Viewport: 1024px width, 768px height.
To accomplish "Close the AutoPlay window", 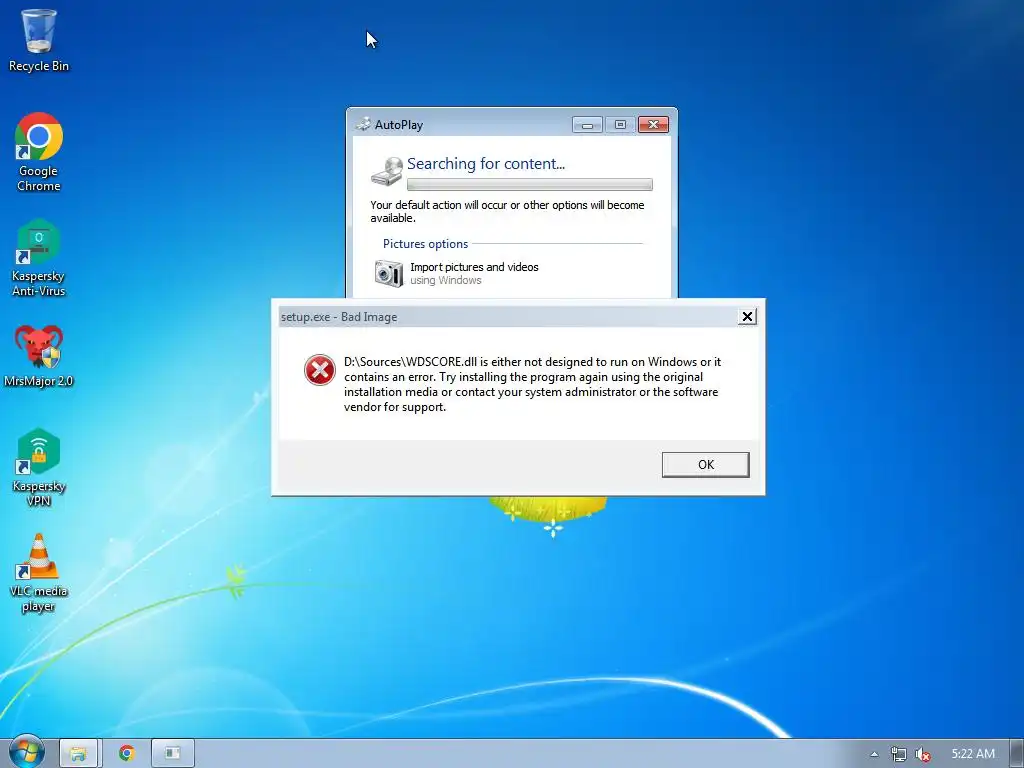I will (x=653, y=125).
